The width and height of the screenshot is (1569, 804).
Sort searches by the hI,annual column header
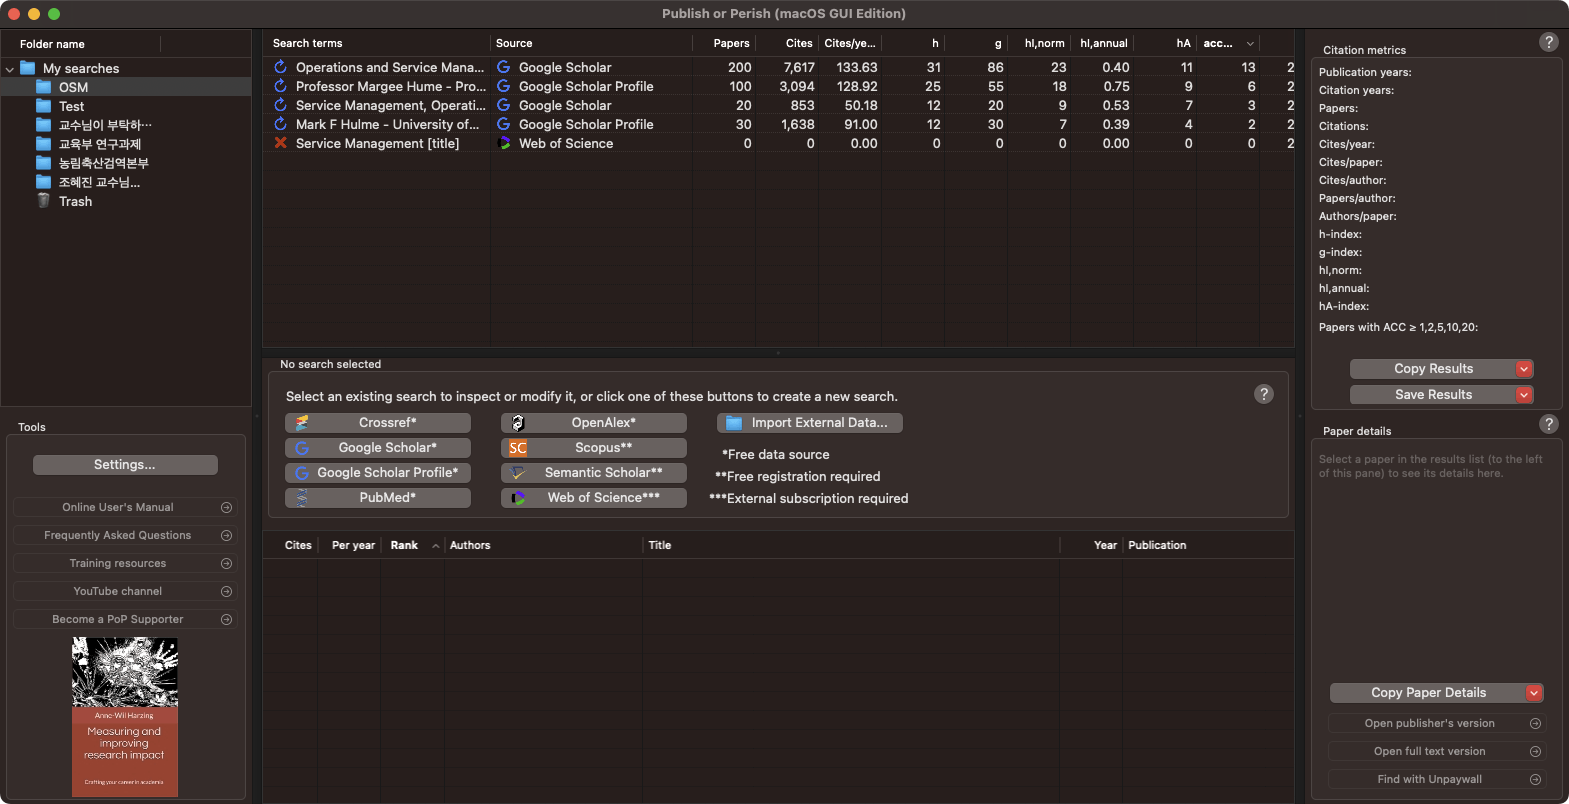[1102, 44]
